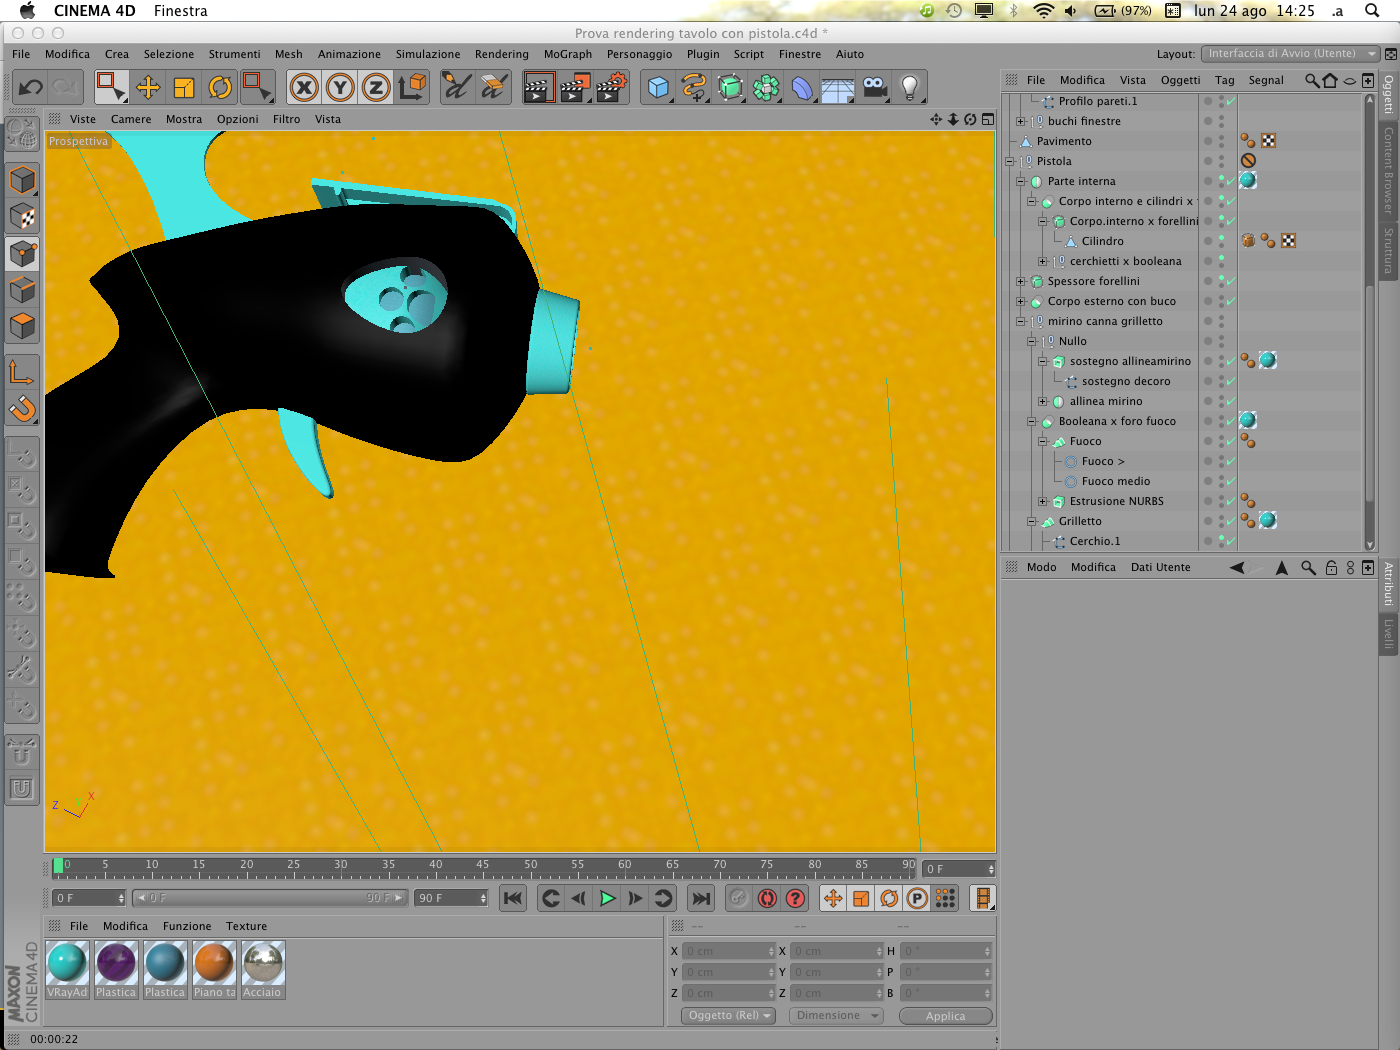Open the Cube primitive object icon
The image size is (1400, 1050).
tap(658, 88)
